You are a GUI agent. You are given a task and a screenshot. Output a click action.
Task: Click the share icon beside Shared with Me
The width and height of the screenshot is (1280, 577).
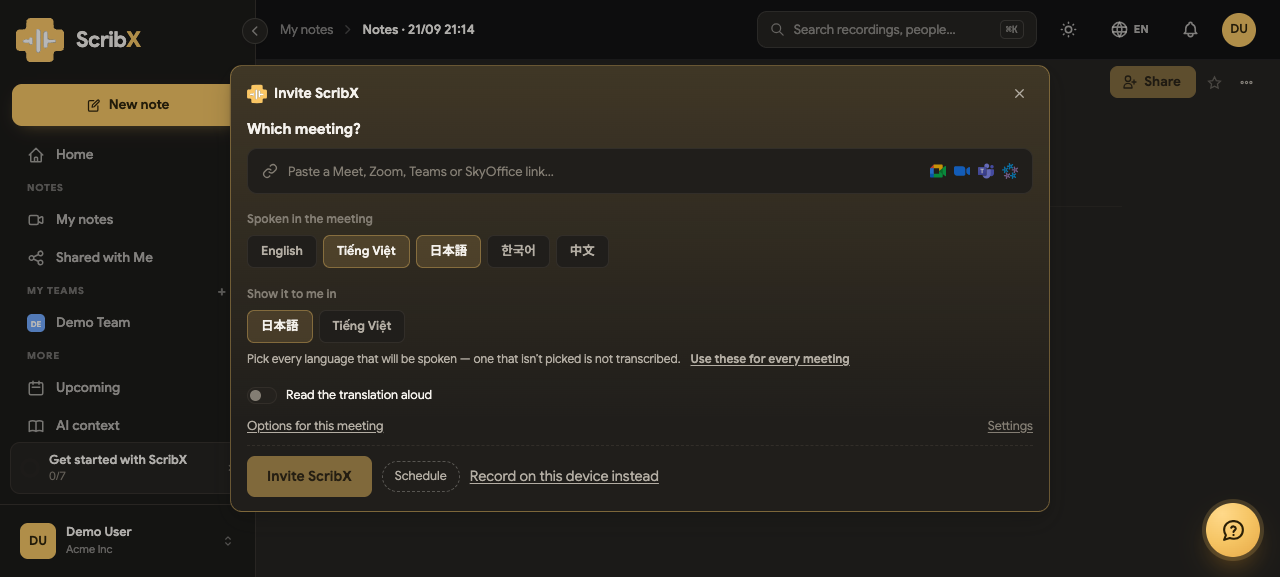(x=36, y=258)
